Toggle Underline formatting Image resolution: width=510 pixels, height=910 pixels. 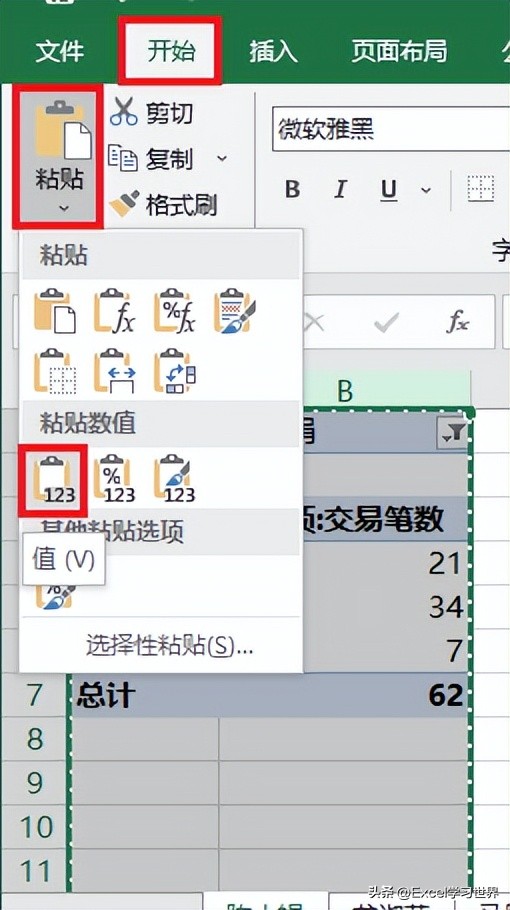click(389, 190)
